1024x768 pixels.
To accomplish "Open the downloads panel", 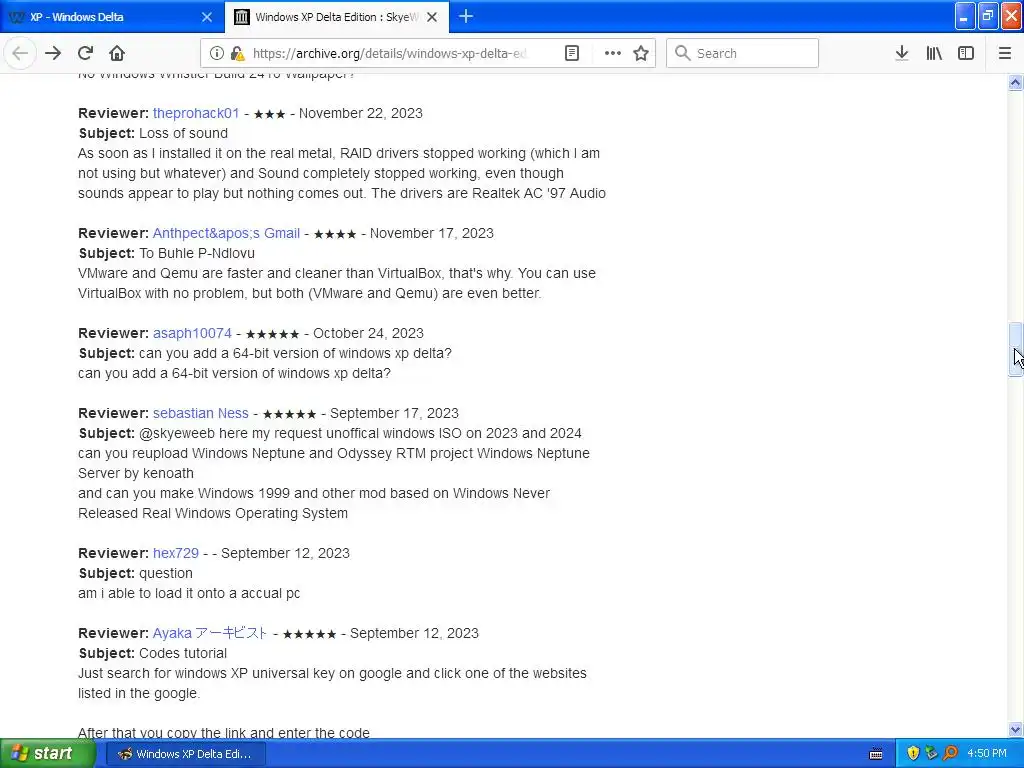I will (x=901, y=53).
